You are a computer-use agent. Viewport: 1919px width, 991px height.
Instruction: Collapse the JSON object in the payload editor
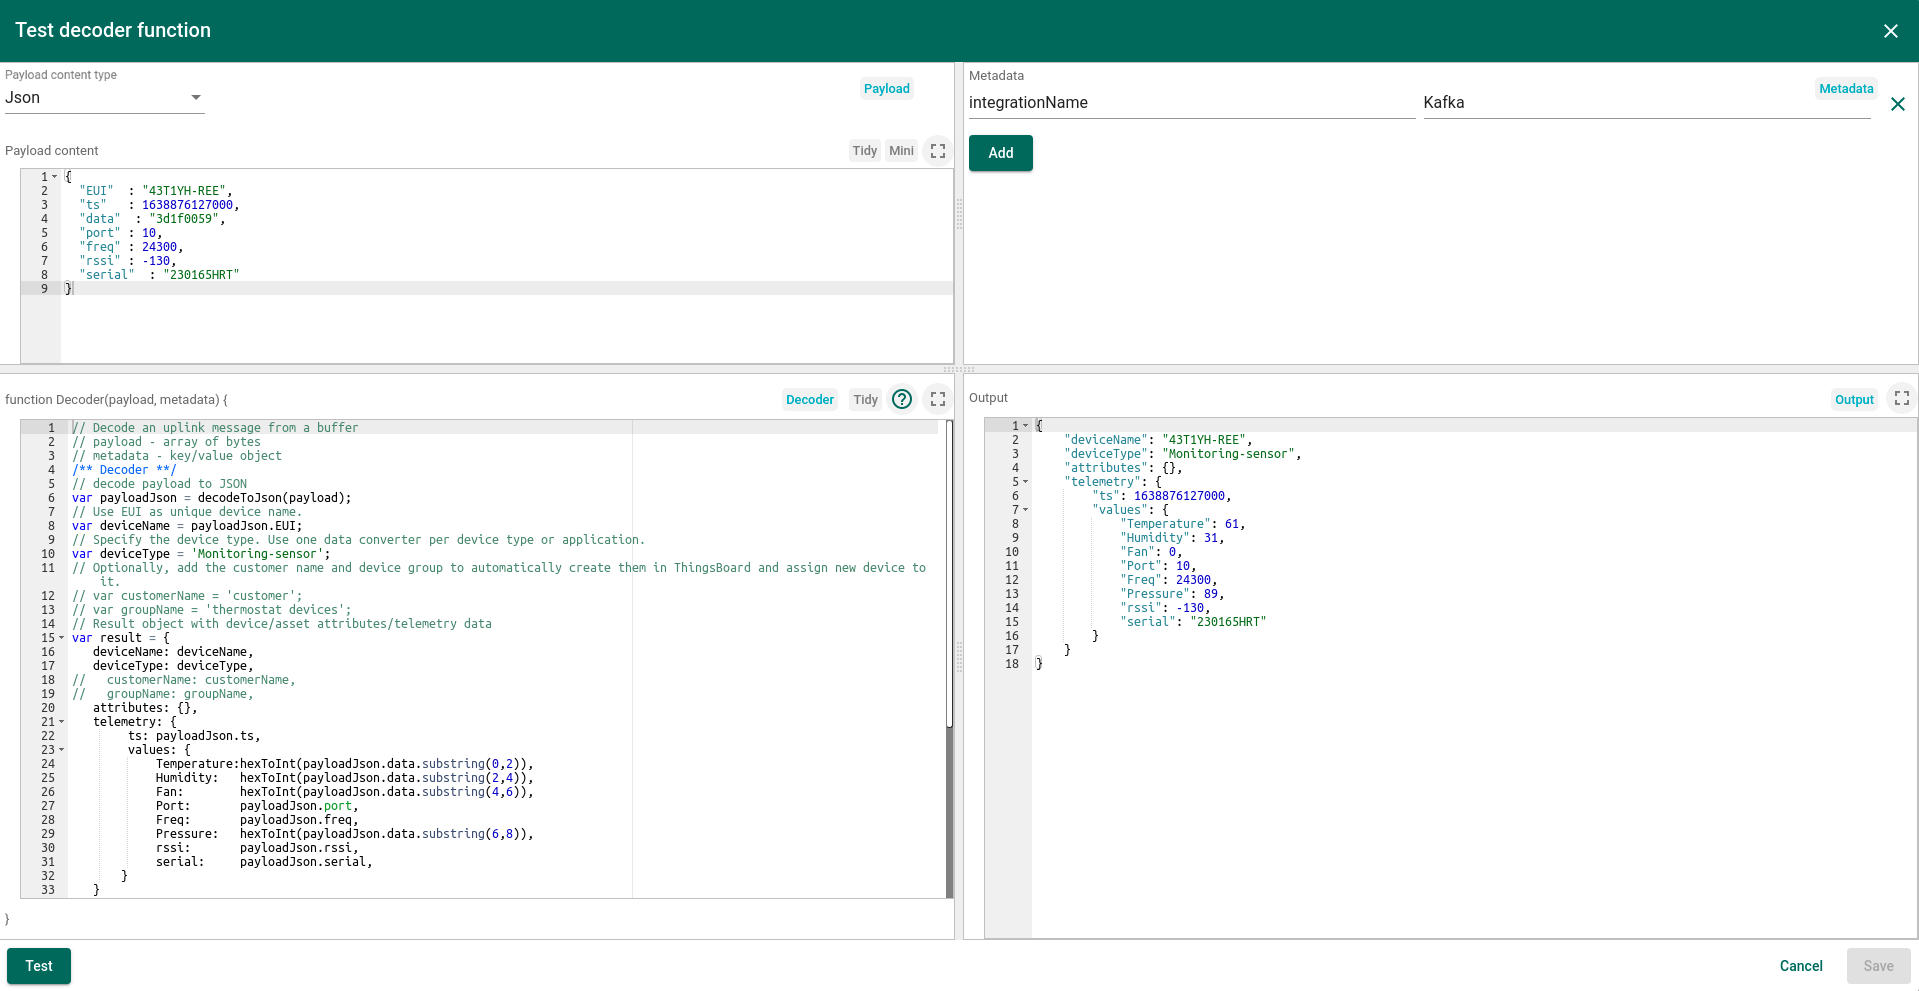point(56,176)
